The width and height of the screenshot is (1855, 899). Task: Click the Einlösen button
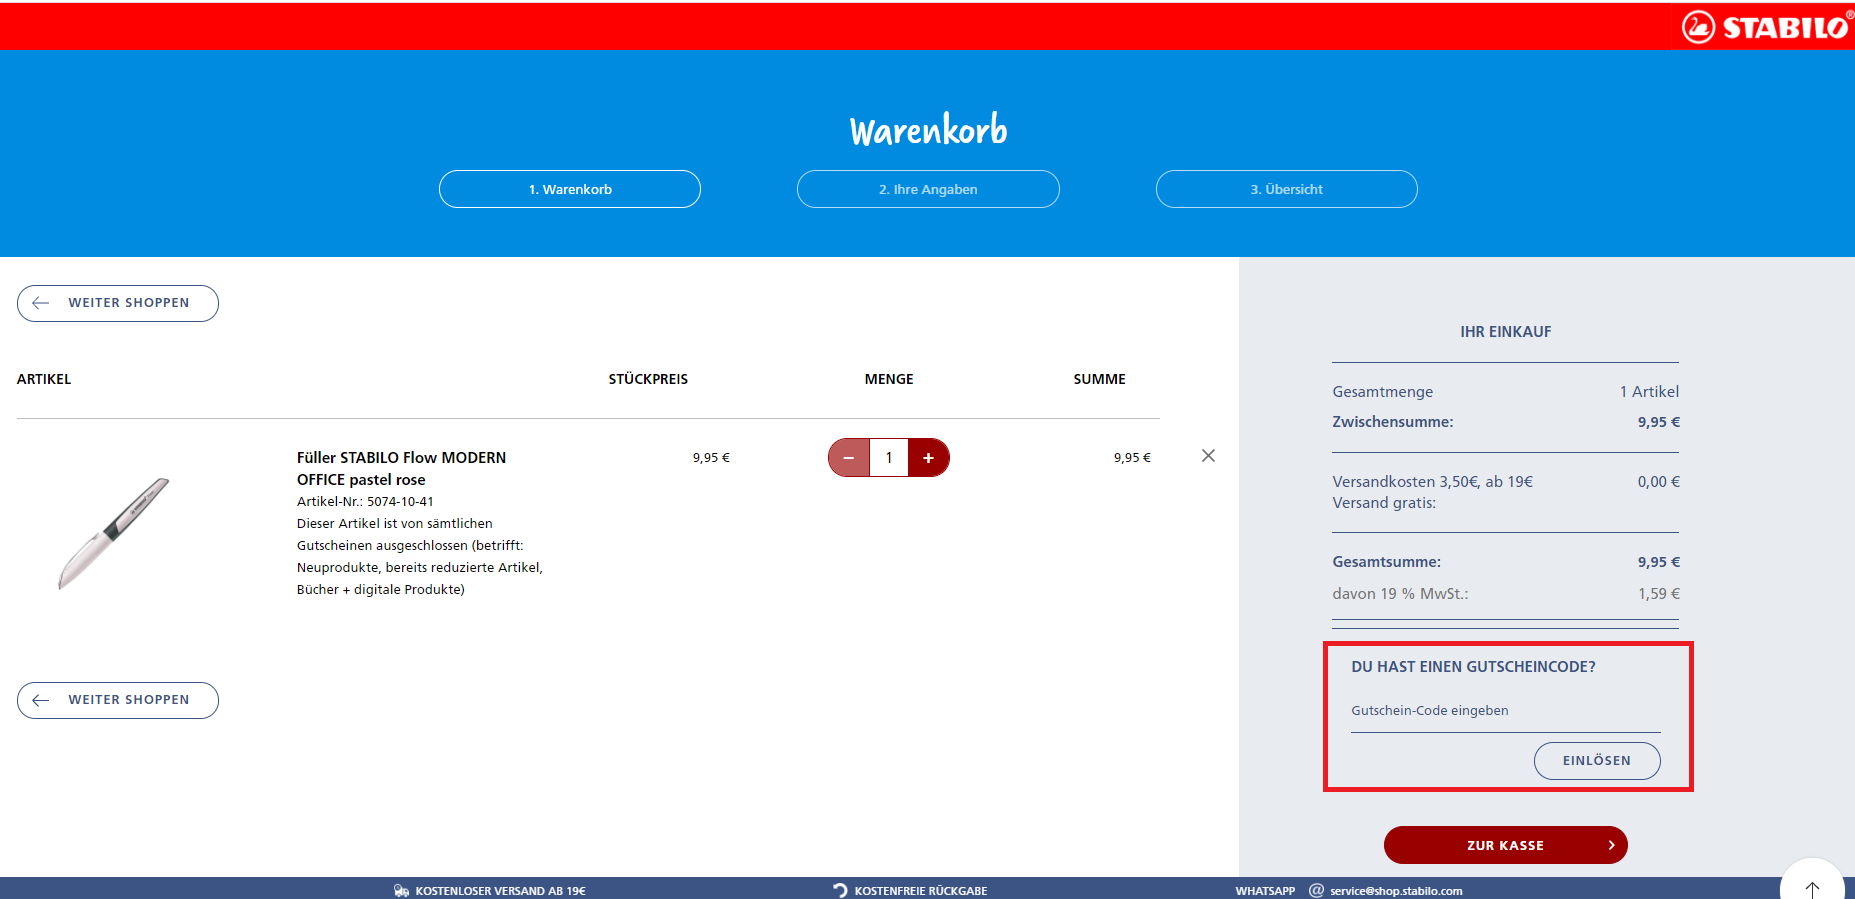click(1597, 761)
